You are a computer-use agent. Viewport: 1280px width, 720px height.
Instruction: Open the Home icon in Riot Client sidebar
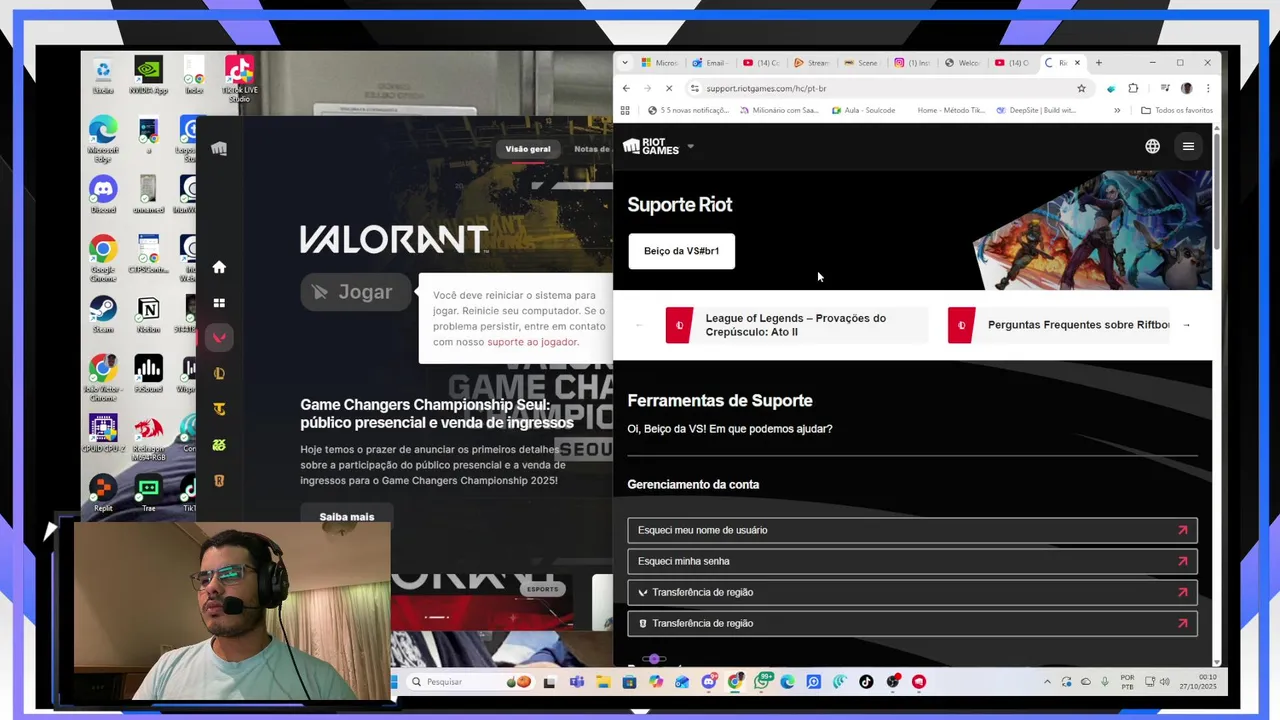tap(219, 267)
